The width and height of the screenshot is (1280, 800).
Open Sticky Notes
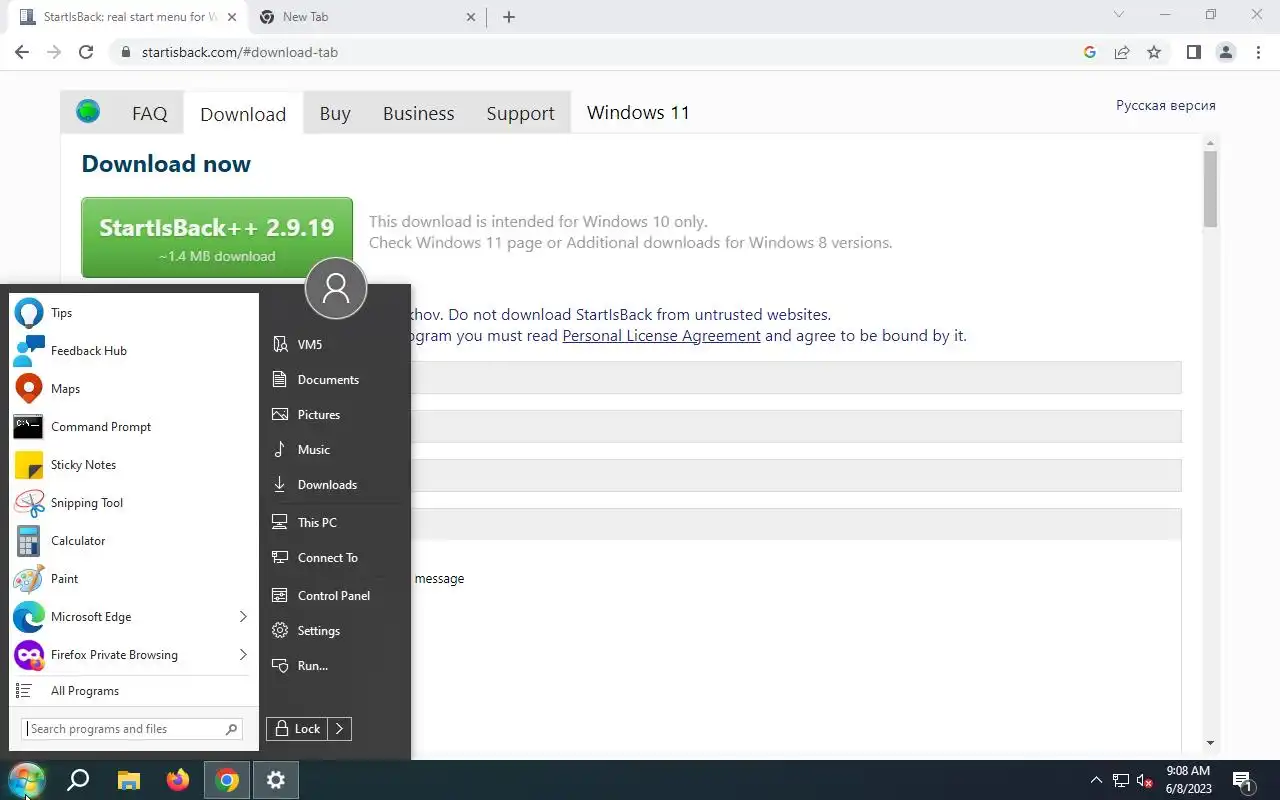(134, 465)
